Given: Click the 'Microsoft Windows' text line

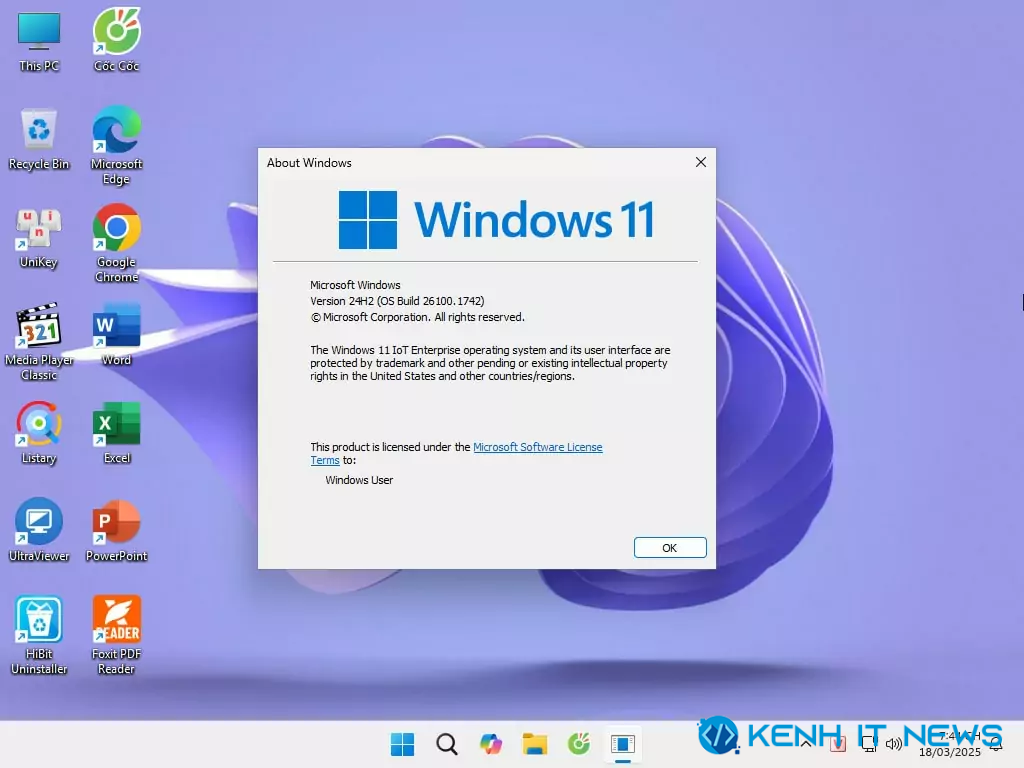Looking at the screenshot, I should click(x=355, y=285).
